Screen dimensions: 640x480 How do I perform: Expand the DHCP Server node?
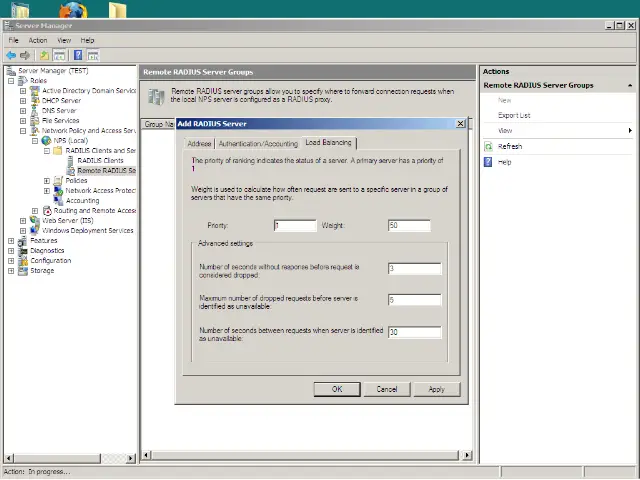(x=23, y=101)
